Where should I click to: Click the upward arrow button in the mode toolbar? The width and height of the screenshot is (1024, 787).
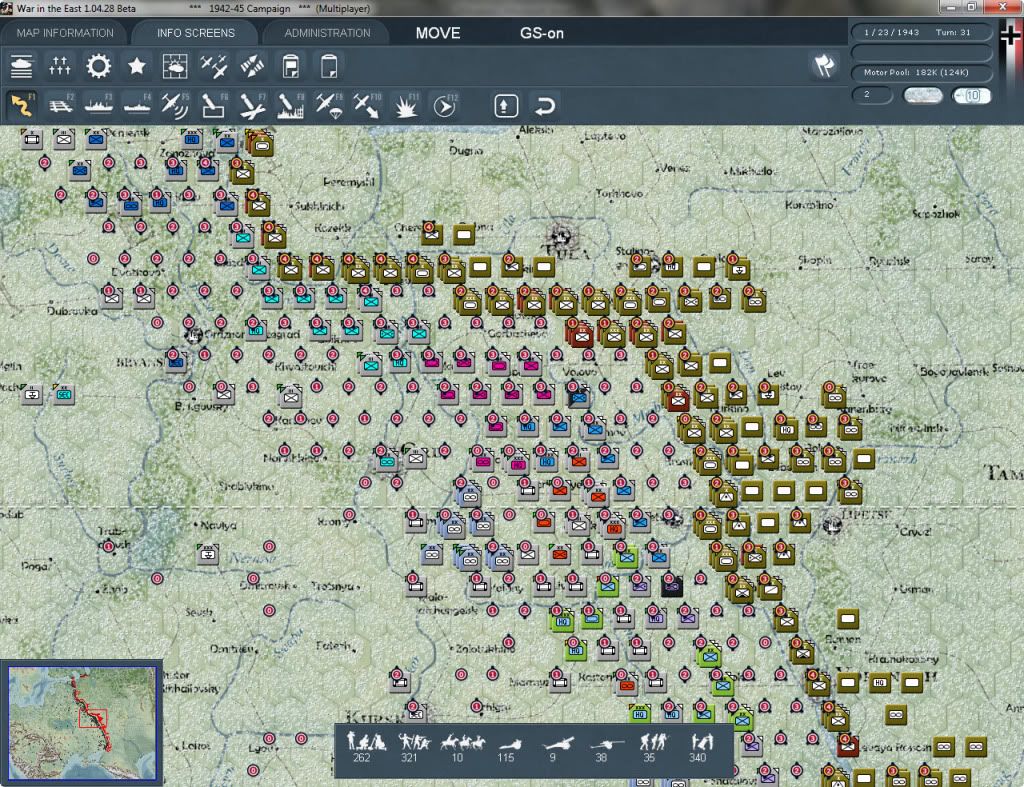tap(506, 105)
